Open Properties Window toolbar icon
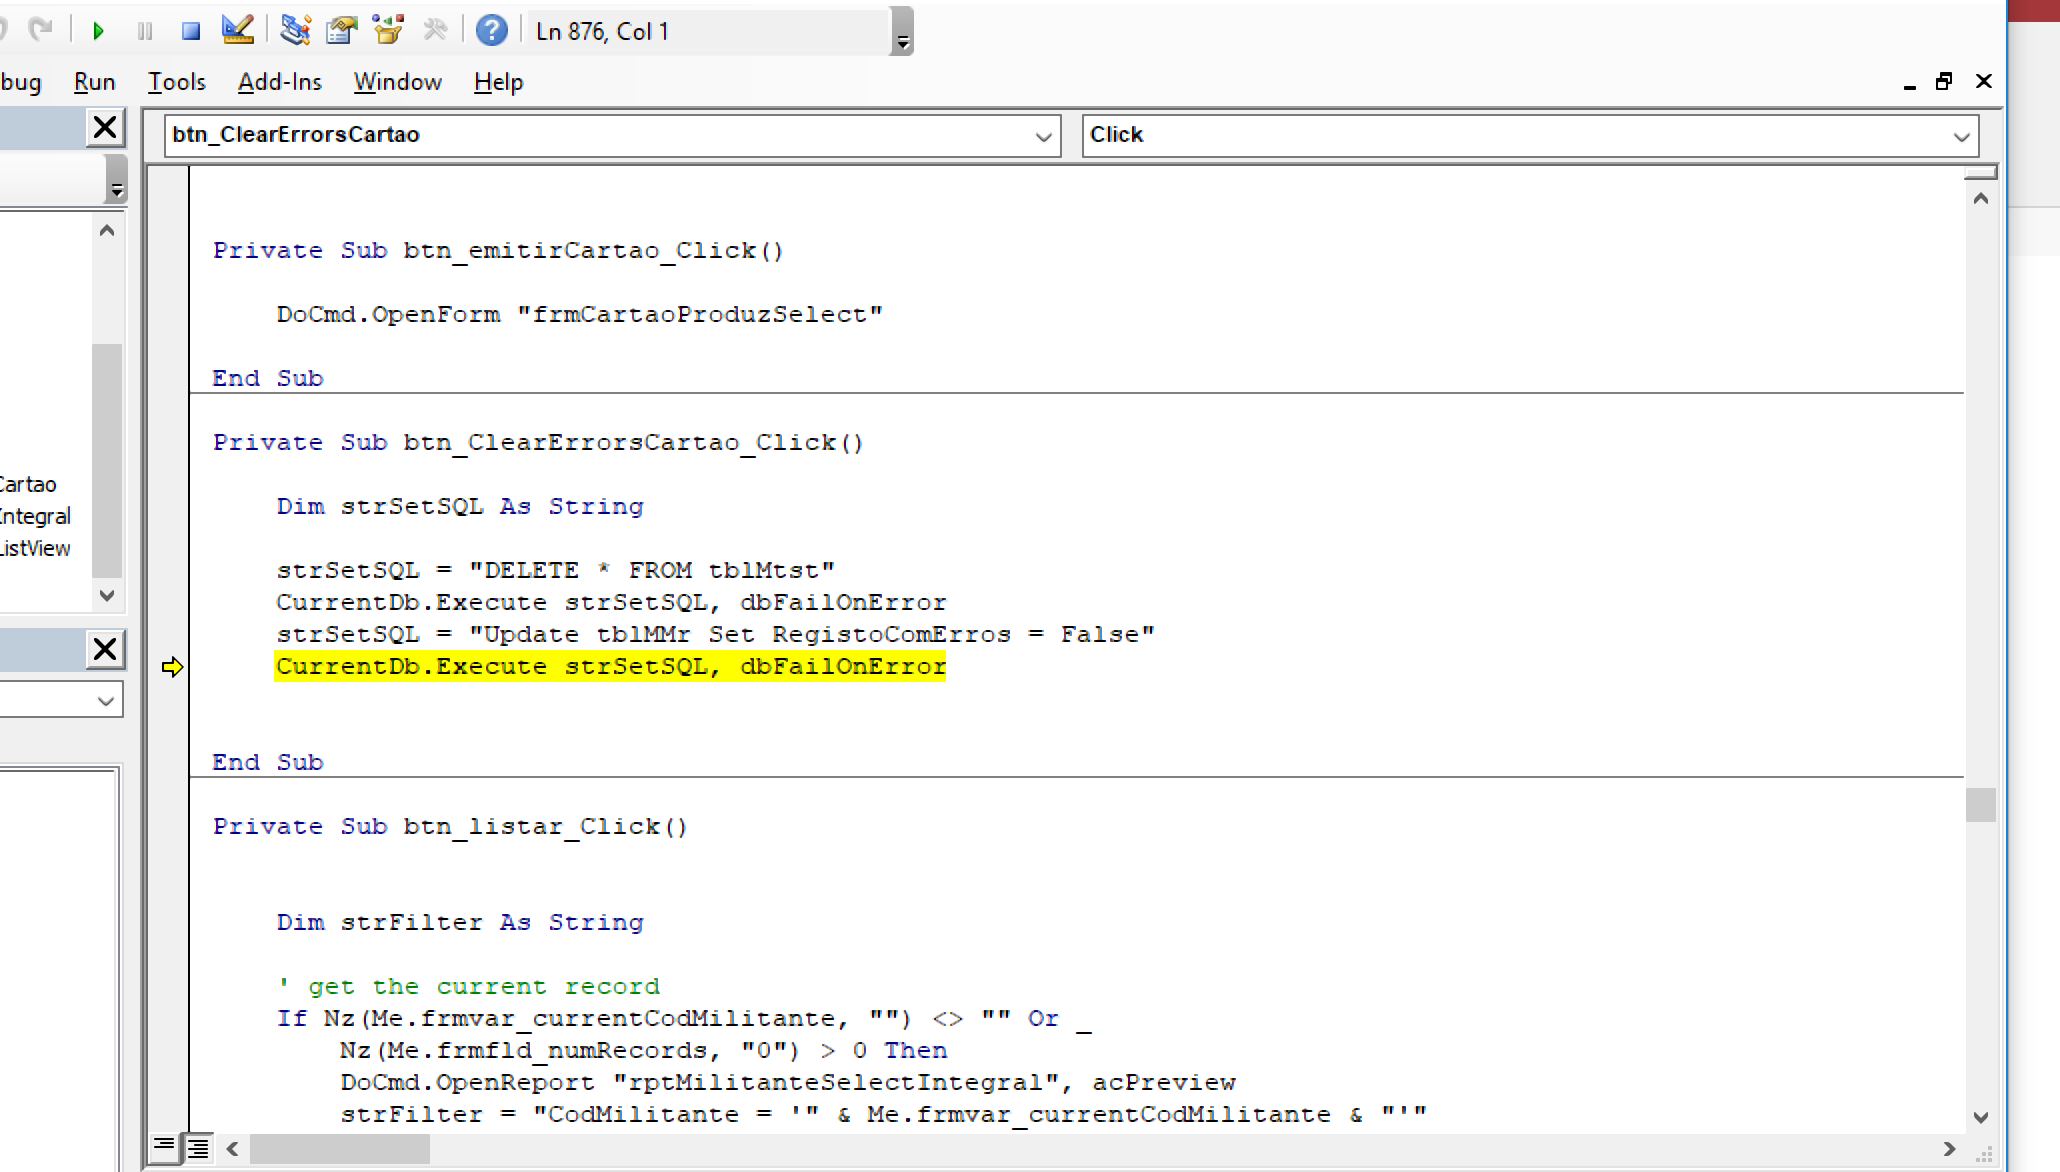Screen dimensions: 2060x1172 click(341, 31)
